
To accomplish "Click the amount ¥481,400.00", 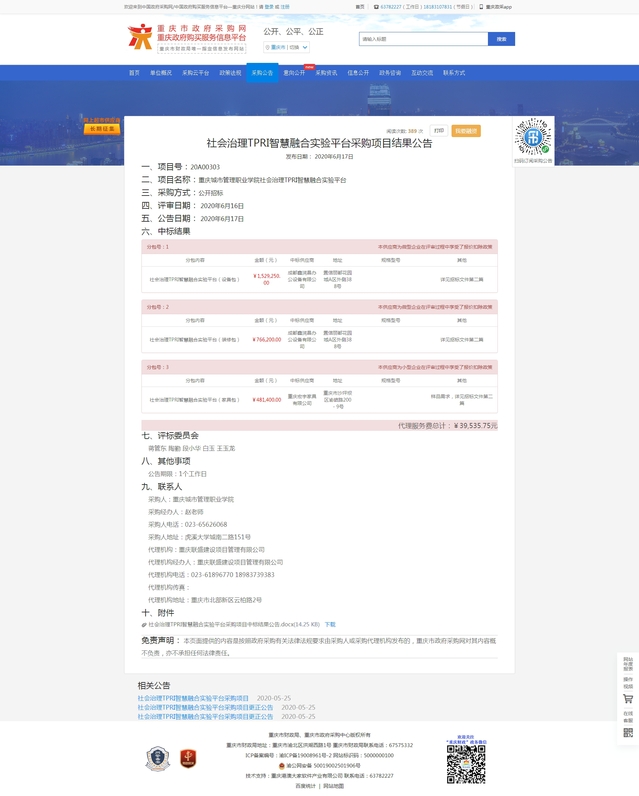I will (x=266, y=400).
